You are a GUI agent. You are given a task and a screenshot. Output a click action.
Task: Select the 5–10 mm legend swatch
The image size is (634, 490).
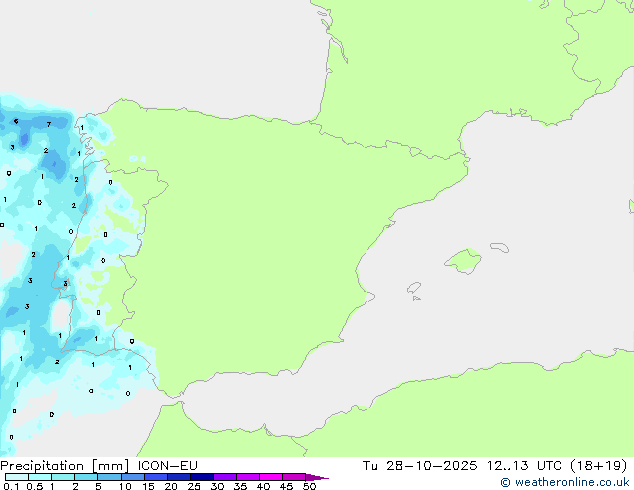(109, 477)
